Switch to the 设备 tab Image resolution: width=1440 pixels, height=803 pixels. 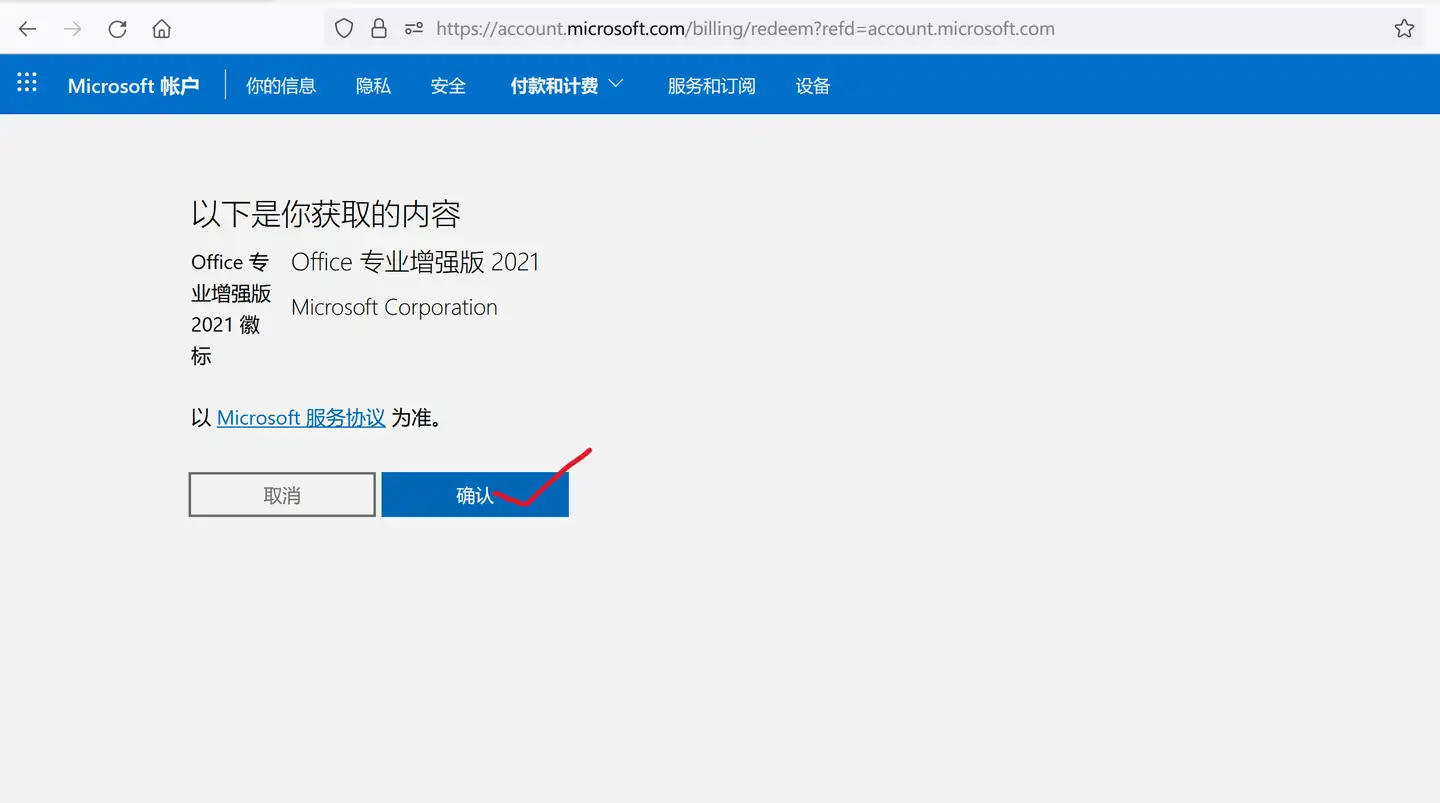click(813, 86)
